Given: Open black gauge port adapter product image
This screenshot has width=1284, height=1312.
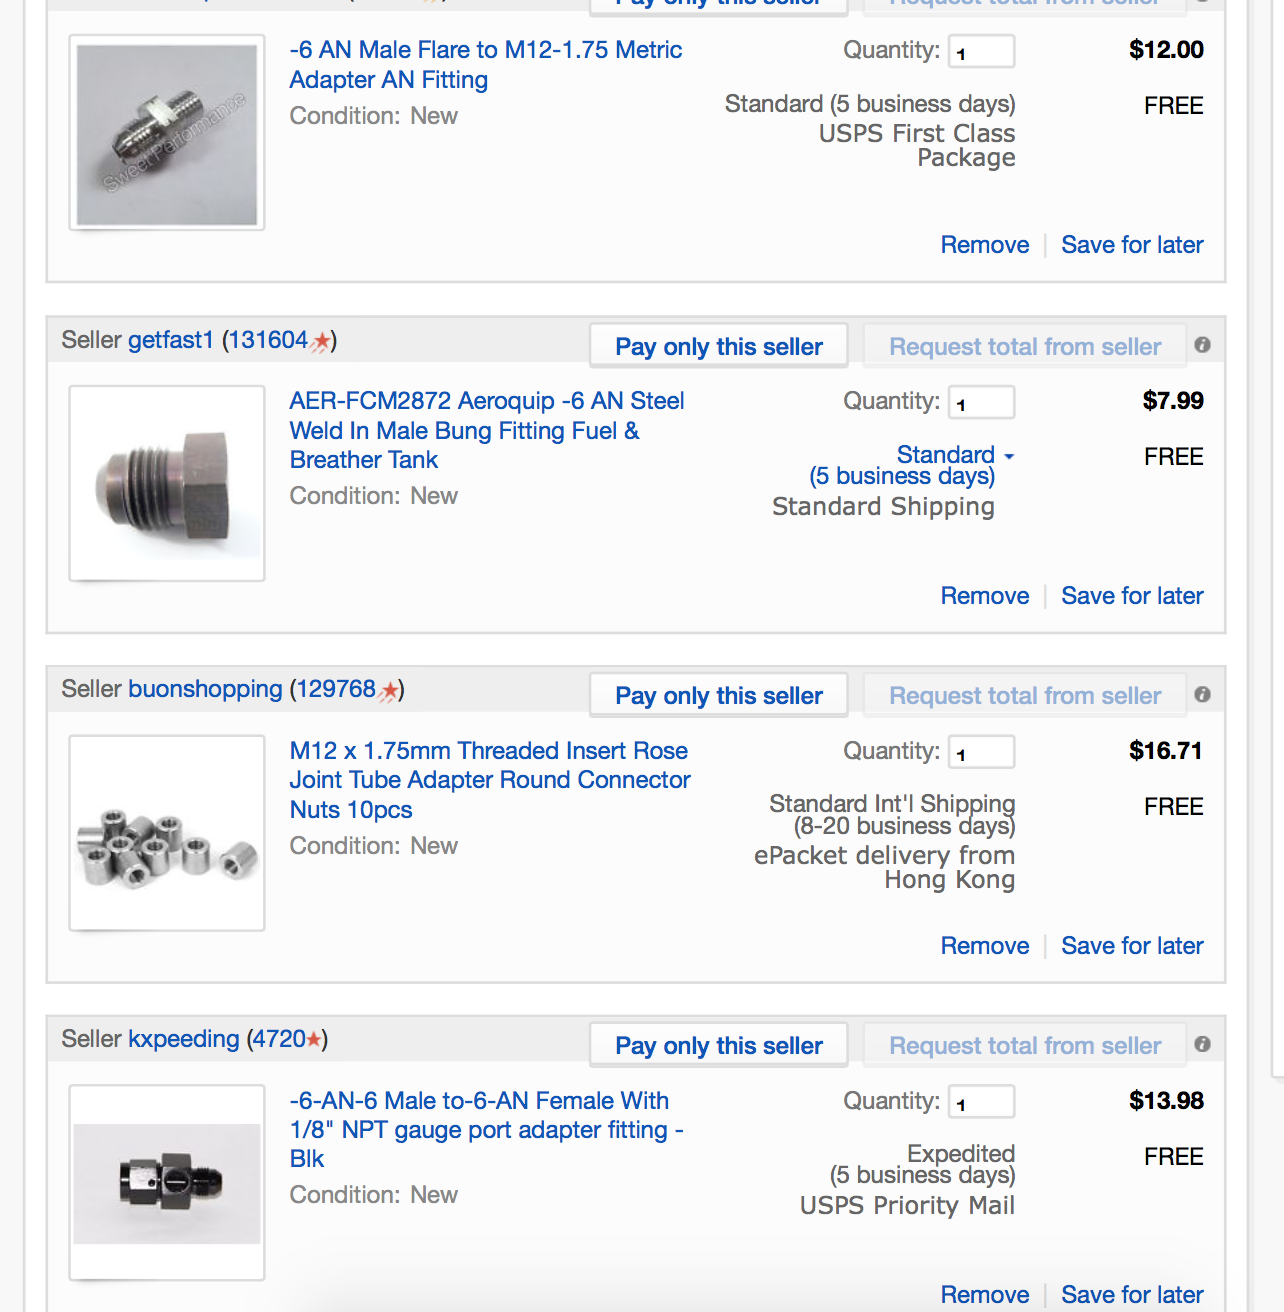Looking at the screenshot, I should (x=167, y=1182).
